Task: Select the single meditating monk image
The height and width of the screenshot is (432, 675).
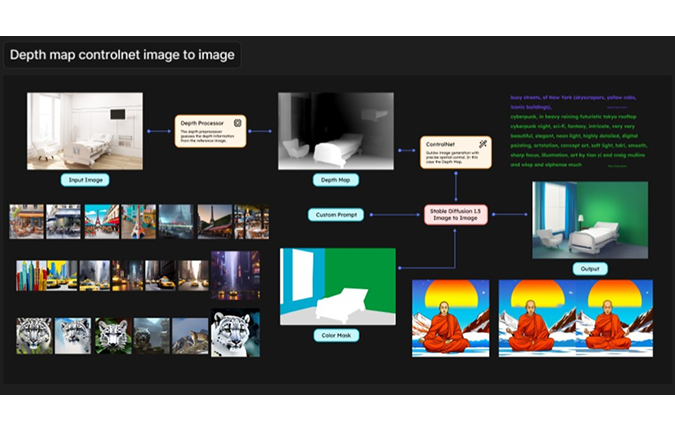Action: (x=451, y=318)
